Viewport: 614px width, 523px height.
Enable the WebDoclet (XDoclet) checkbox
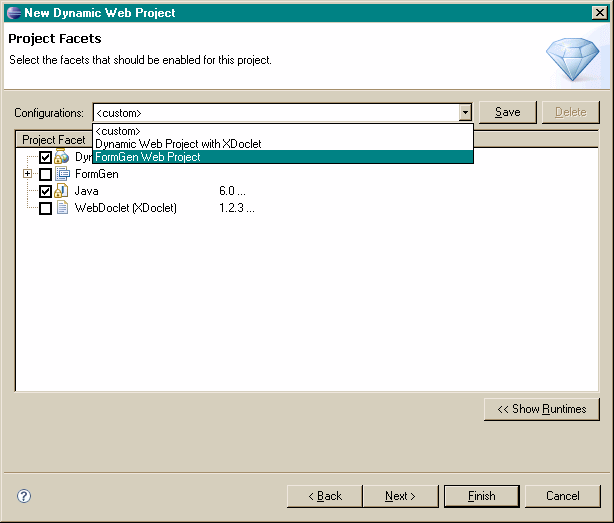[x=45, y=208]
